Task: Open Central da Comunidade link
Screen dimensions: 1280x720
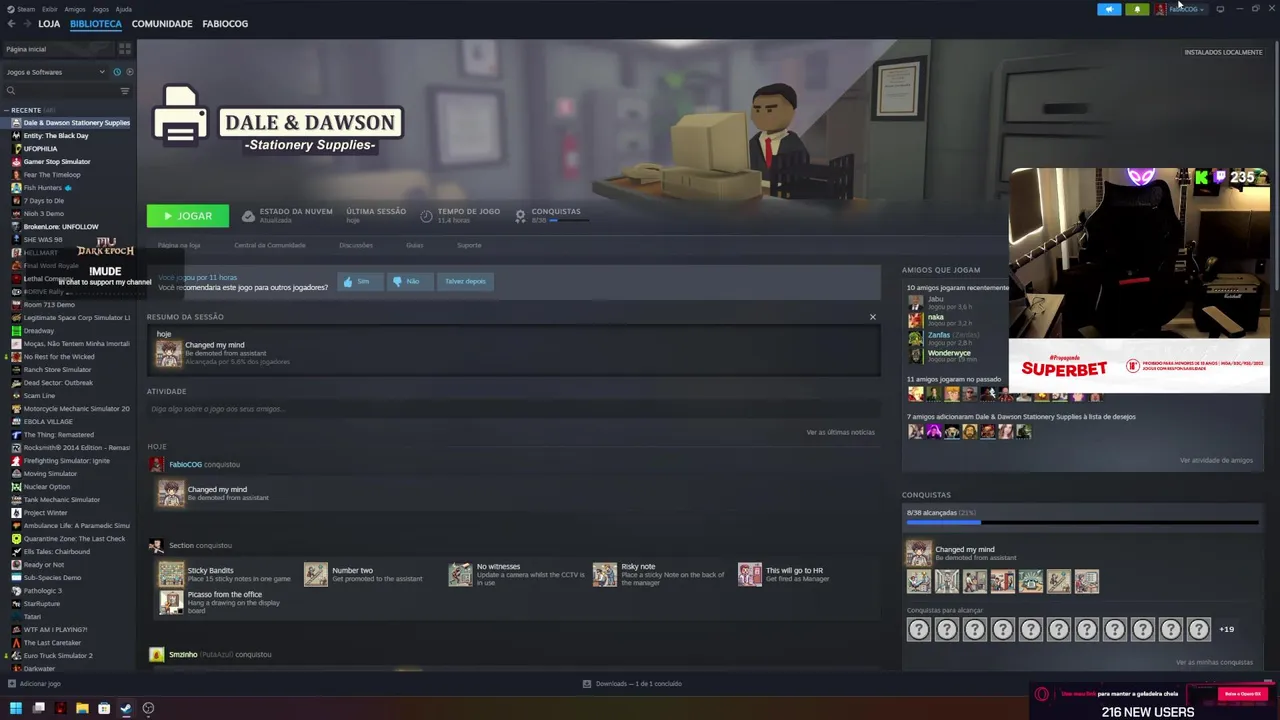Action: pos(270,245)
